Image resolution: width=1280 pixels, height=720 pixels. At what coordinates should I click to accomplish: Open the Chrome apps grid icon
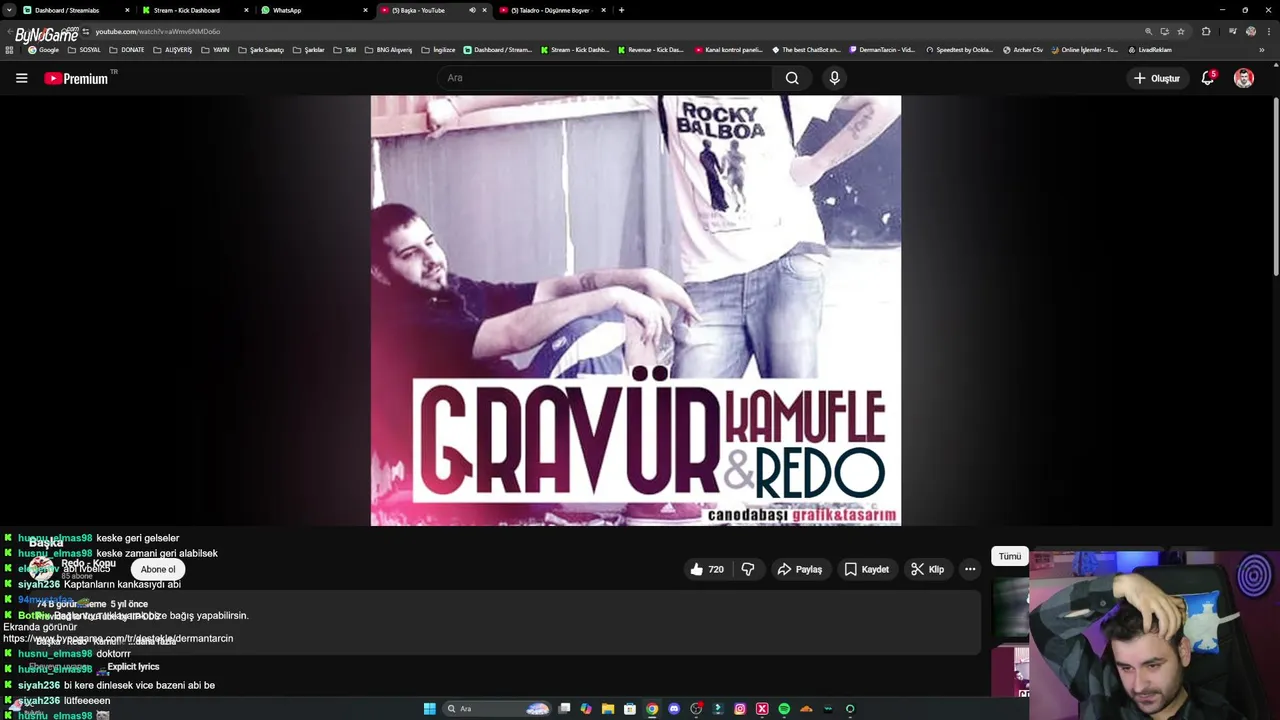pyautogui.click(x=9, y=50)
